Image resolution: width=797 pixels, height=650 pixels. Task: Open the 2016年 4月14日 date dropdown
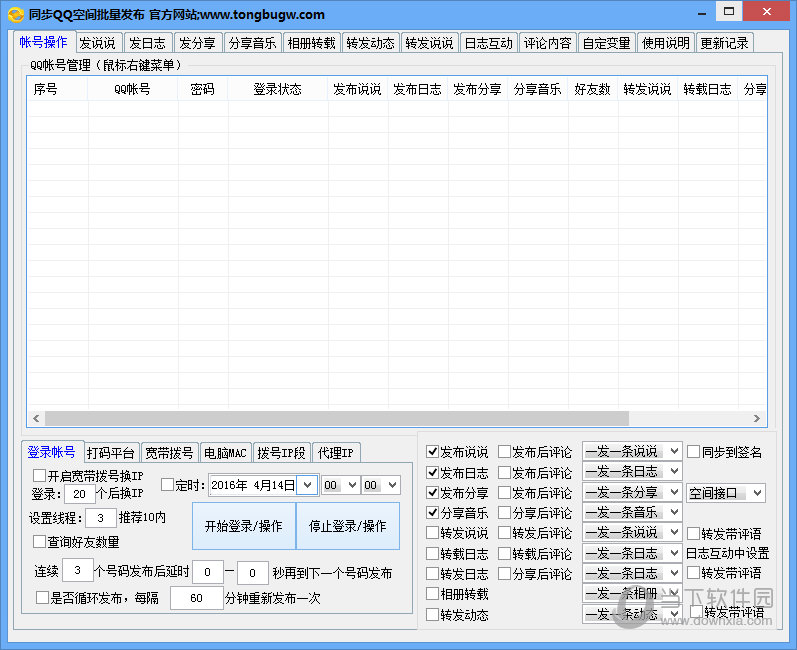click(307, 485)
